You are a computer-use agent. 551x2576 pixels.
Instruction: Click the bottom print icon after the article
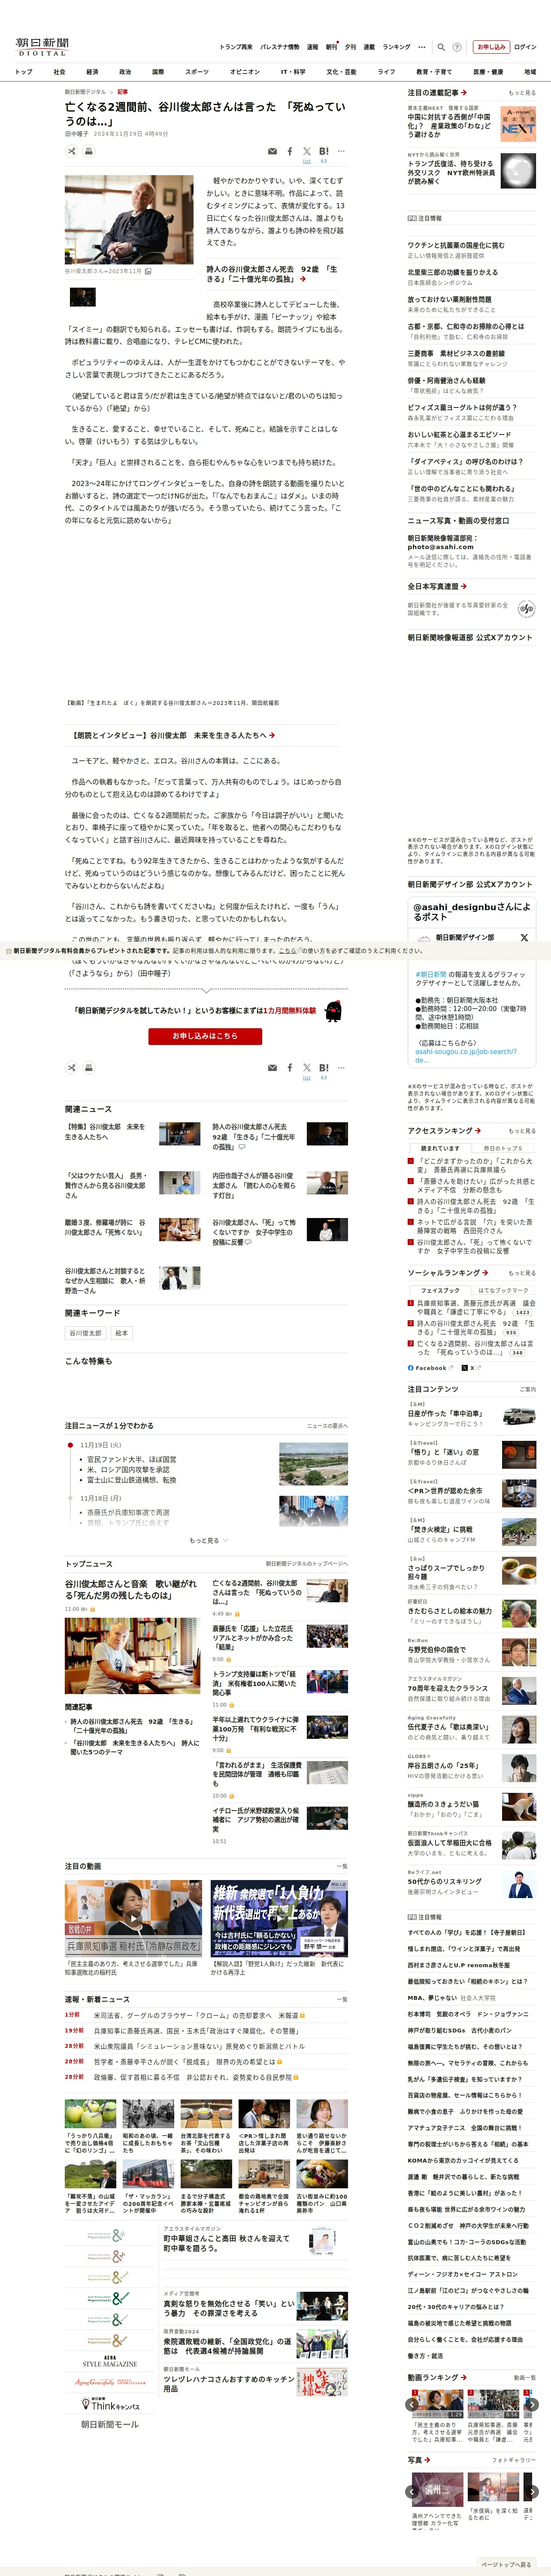(x=89, y=1068)
